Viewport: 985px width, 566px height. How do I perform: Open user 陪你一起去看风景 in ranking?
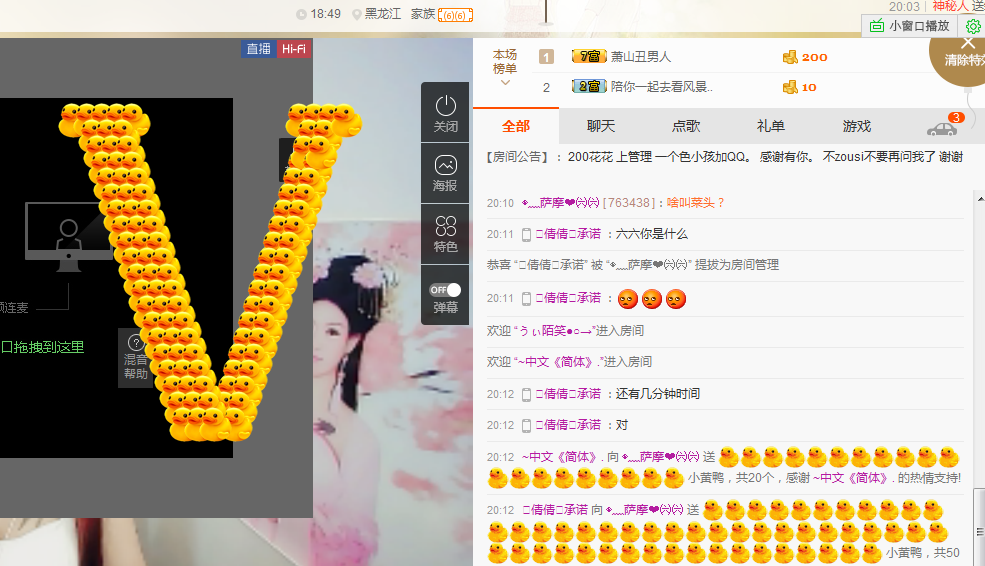tap(661, 87)
